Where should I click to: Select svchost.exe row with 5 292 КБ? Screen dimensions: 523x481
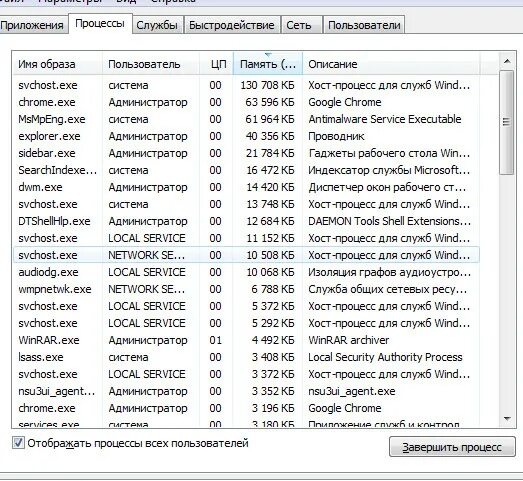tap(246, 324)
